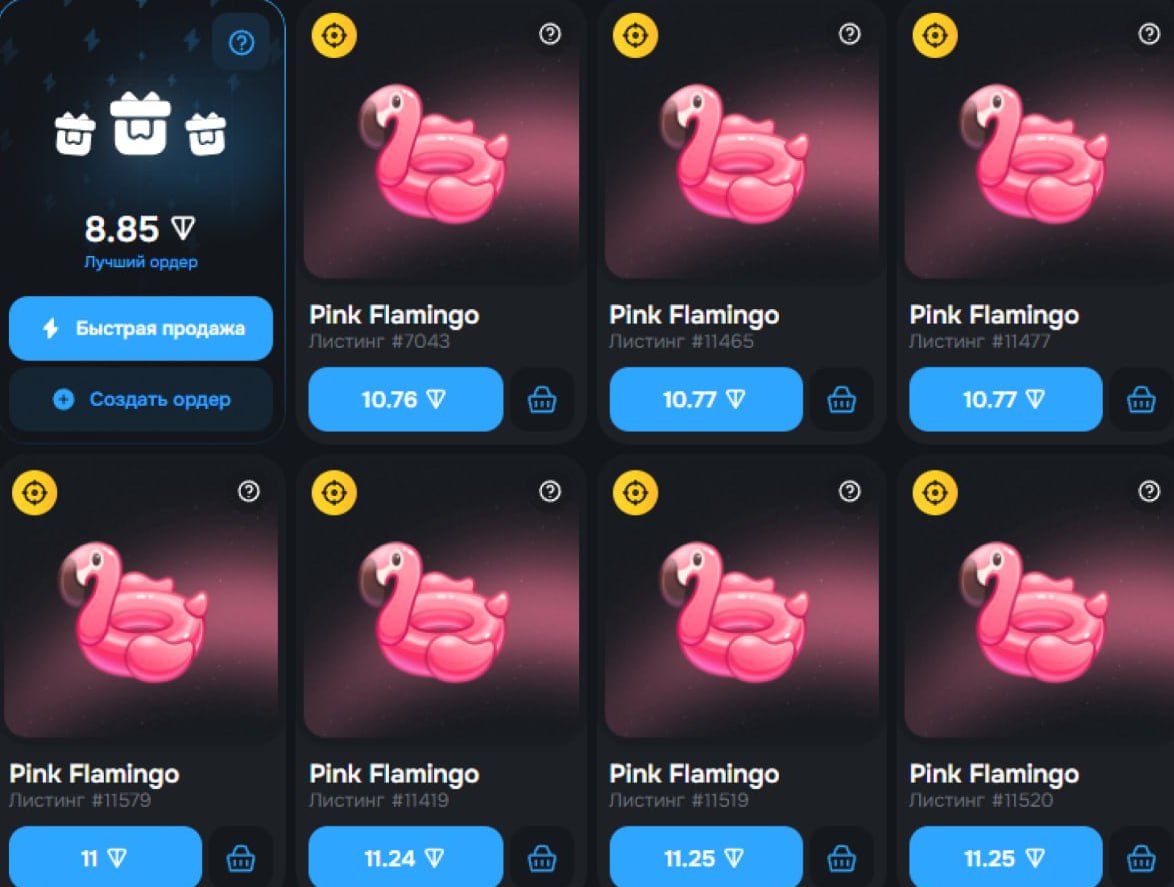1174x887 pixels.
Task: Open the question mark info on listing #11519
Action: pyautogui.click(x=850, y=491)
